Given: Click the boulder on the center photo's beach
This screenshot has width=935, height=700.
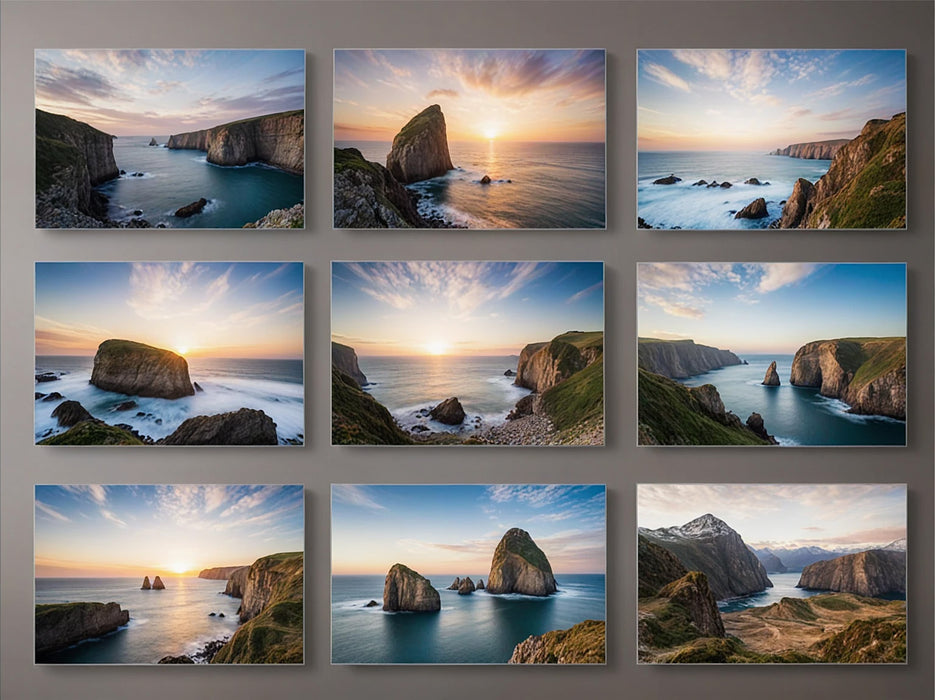Looking at the screenshot, I should [447, 411].
